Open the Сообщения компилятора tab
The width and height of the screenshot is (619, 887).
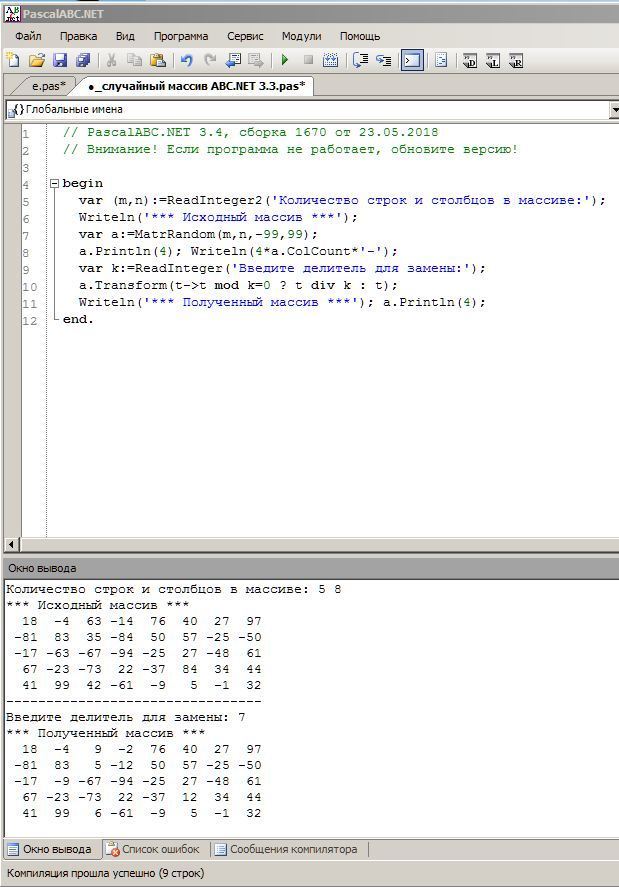287,849
